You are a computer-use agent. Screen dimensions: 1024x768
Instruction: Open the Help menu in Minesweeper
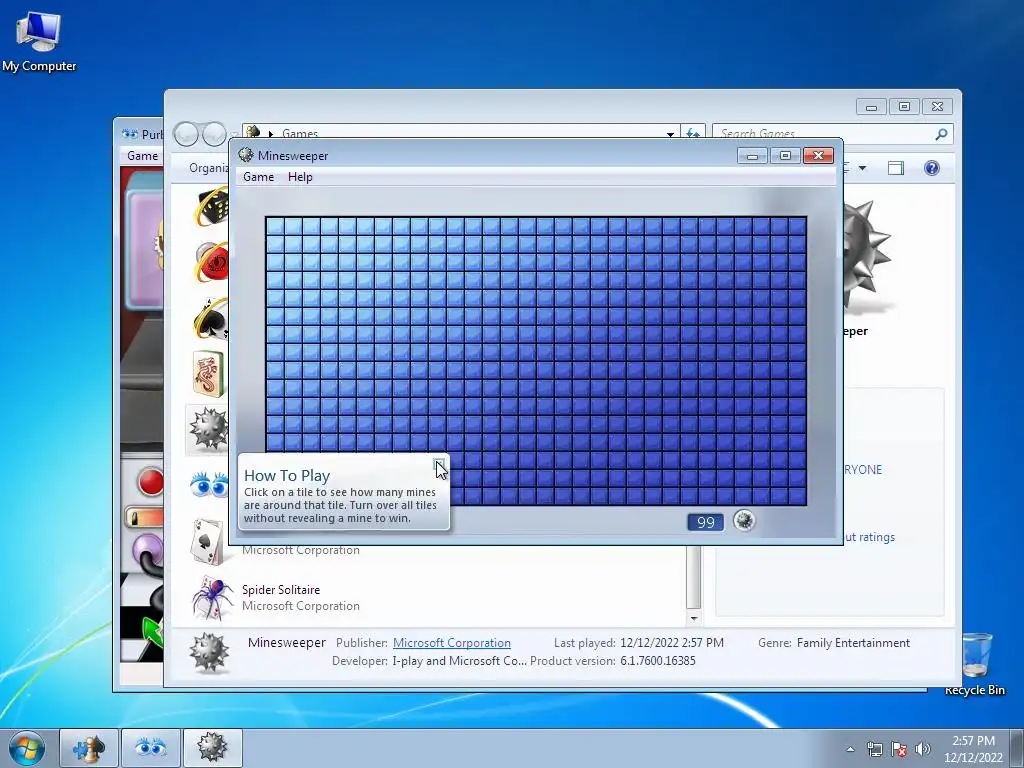coord(300,177)
